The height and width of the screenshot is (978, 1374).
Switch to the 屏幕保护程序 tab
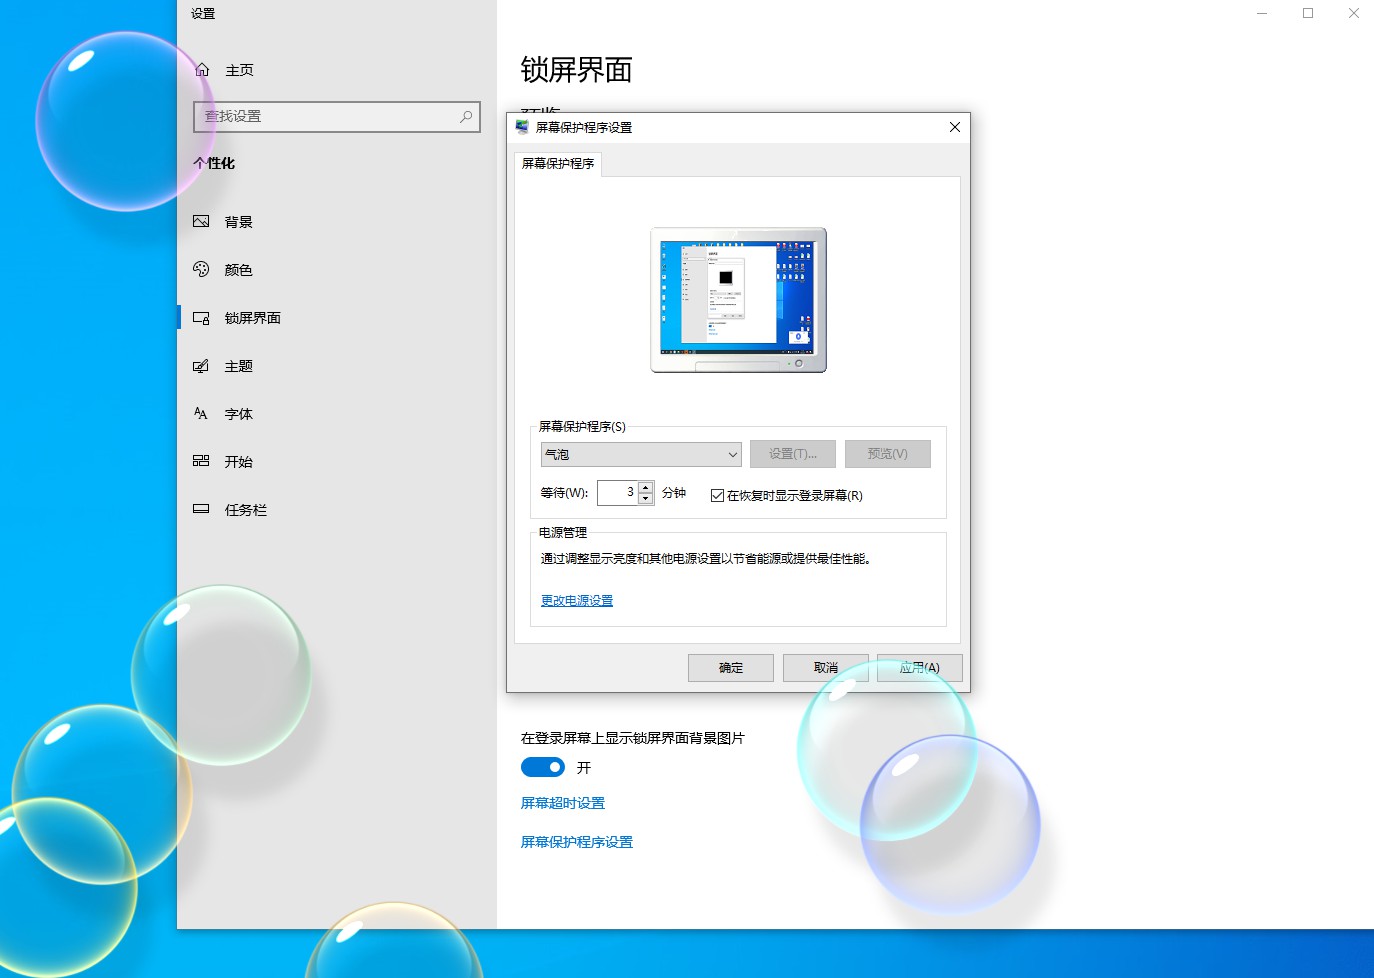tap(558, 164)
